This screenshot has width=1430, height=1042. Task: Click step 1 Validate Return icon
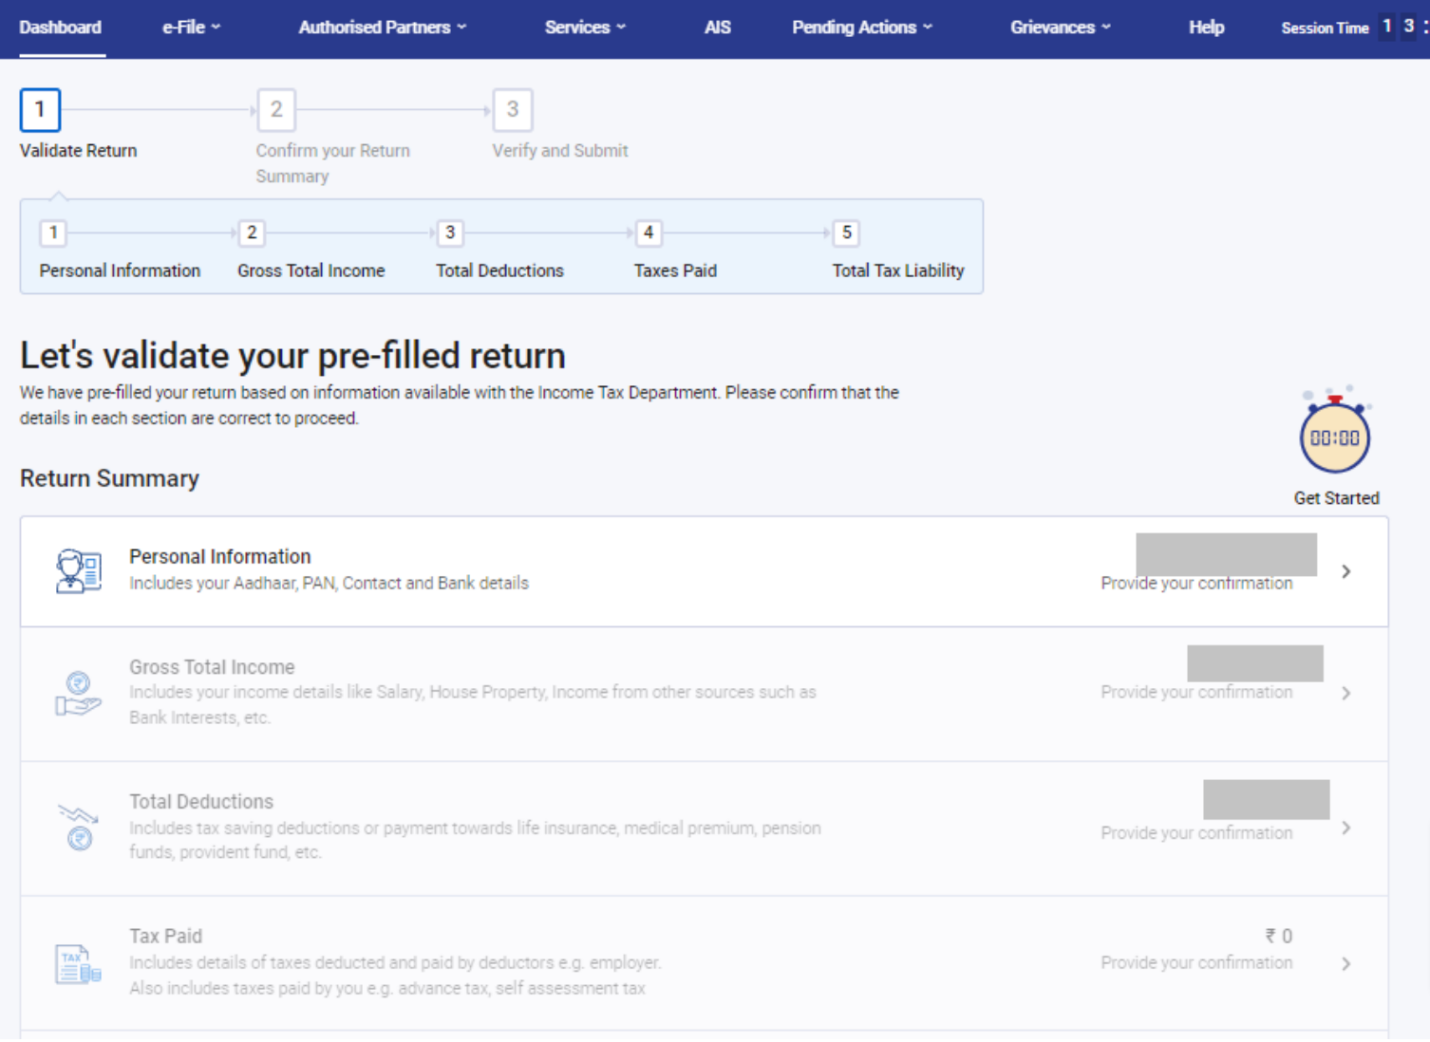tap(40, 110)
